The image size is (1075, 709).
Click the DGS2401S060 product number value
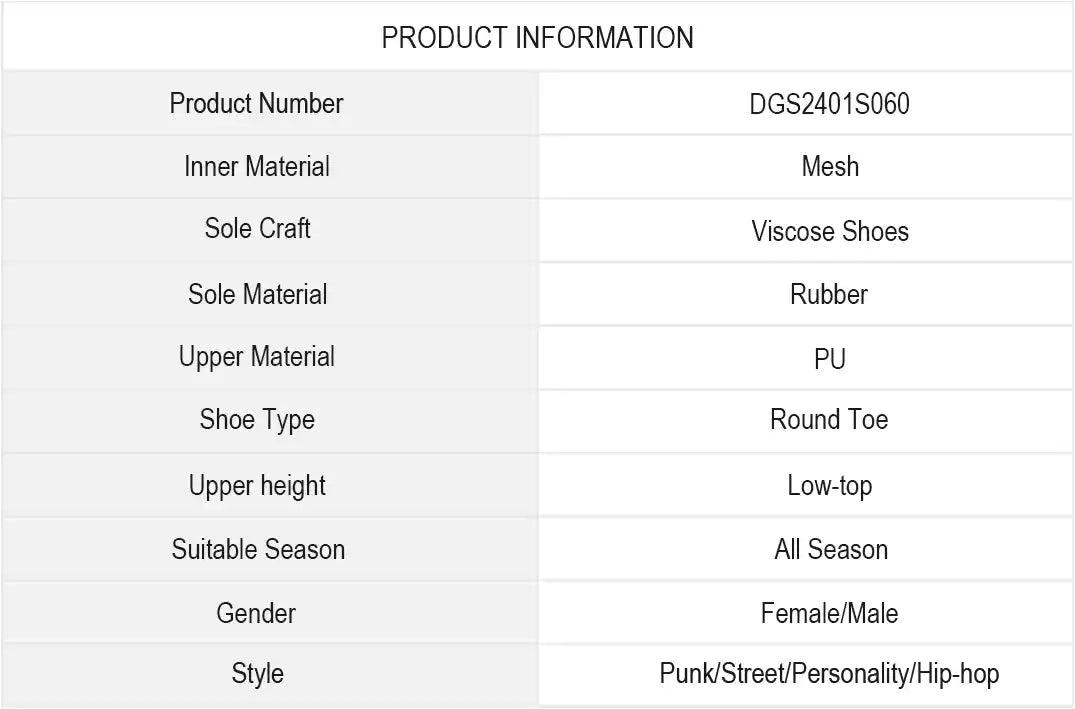pos(829,104)
